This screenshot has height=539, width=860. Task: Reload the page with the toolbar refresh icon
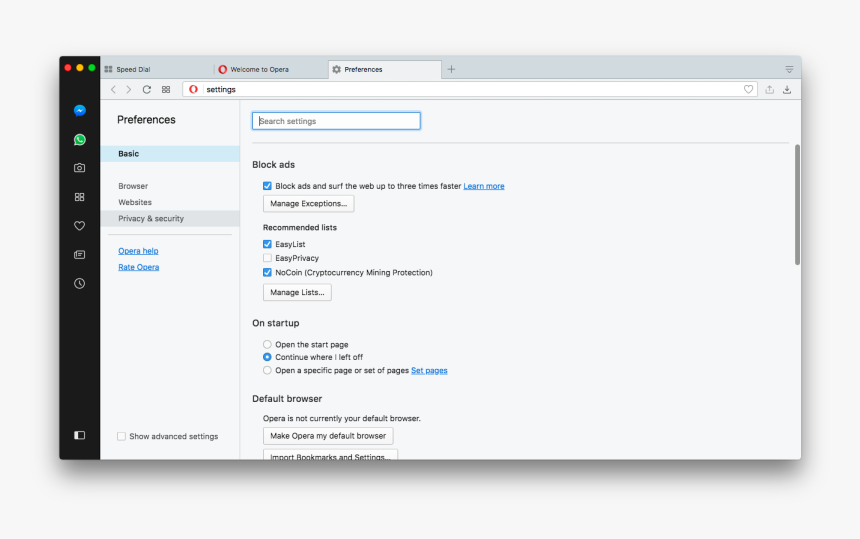147,90
